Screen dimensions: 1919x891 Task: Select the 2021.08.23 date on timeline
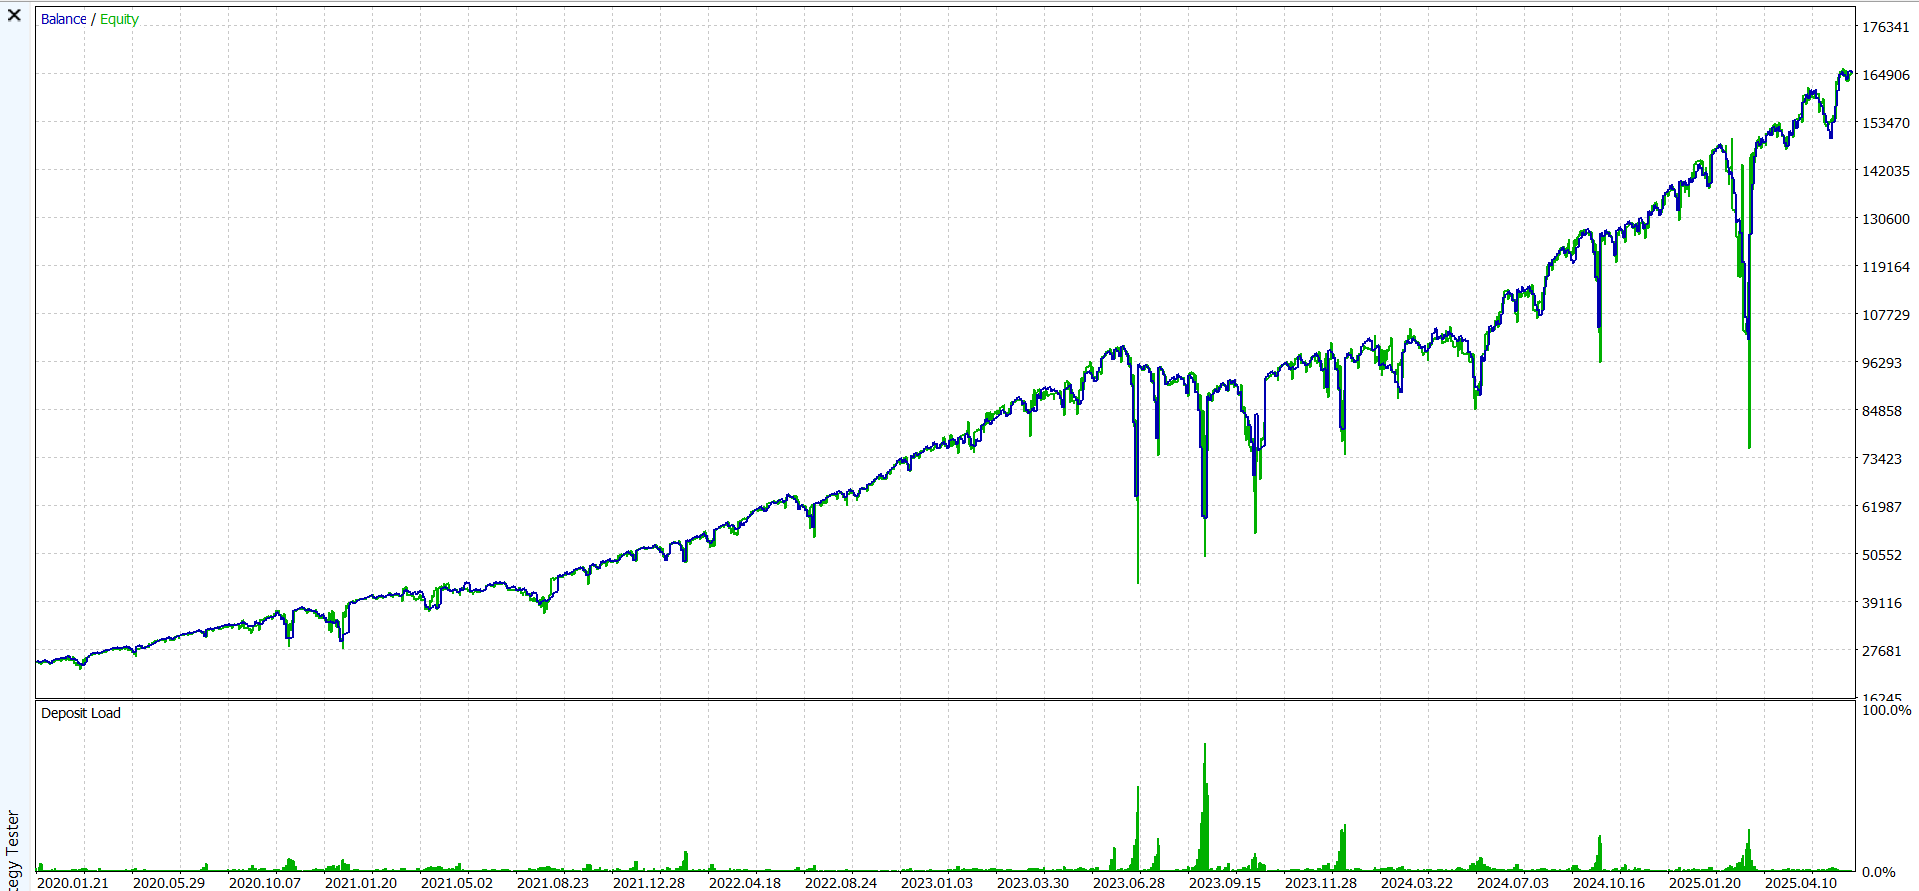pyautogui.click(x=552, y=882)
